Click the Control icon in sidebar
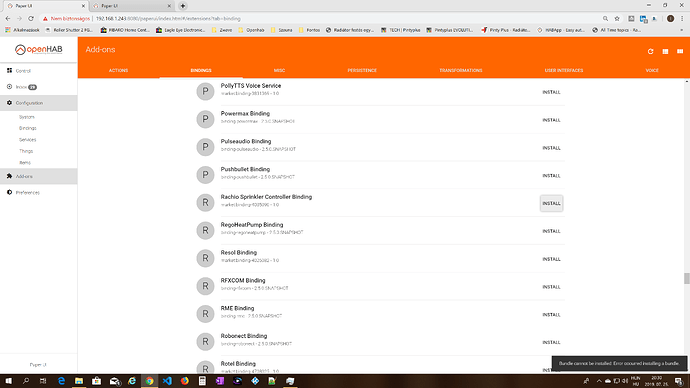This screenshot has height=388, width=690. coord(9,70)
